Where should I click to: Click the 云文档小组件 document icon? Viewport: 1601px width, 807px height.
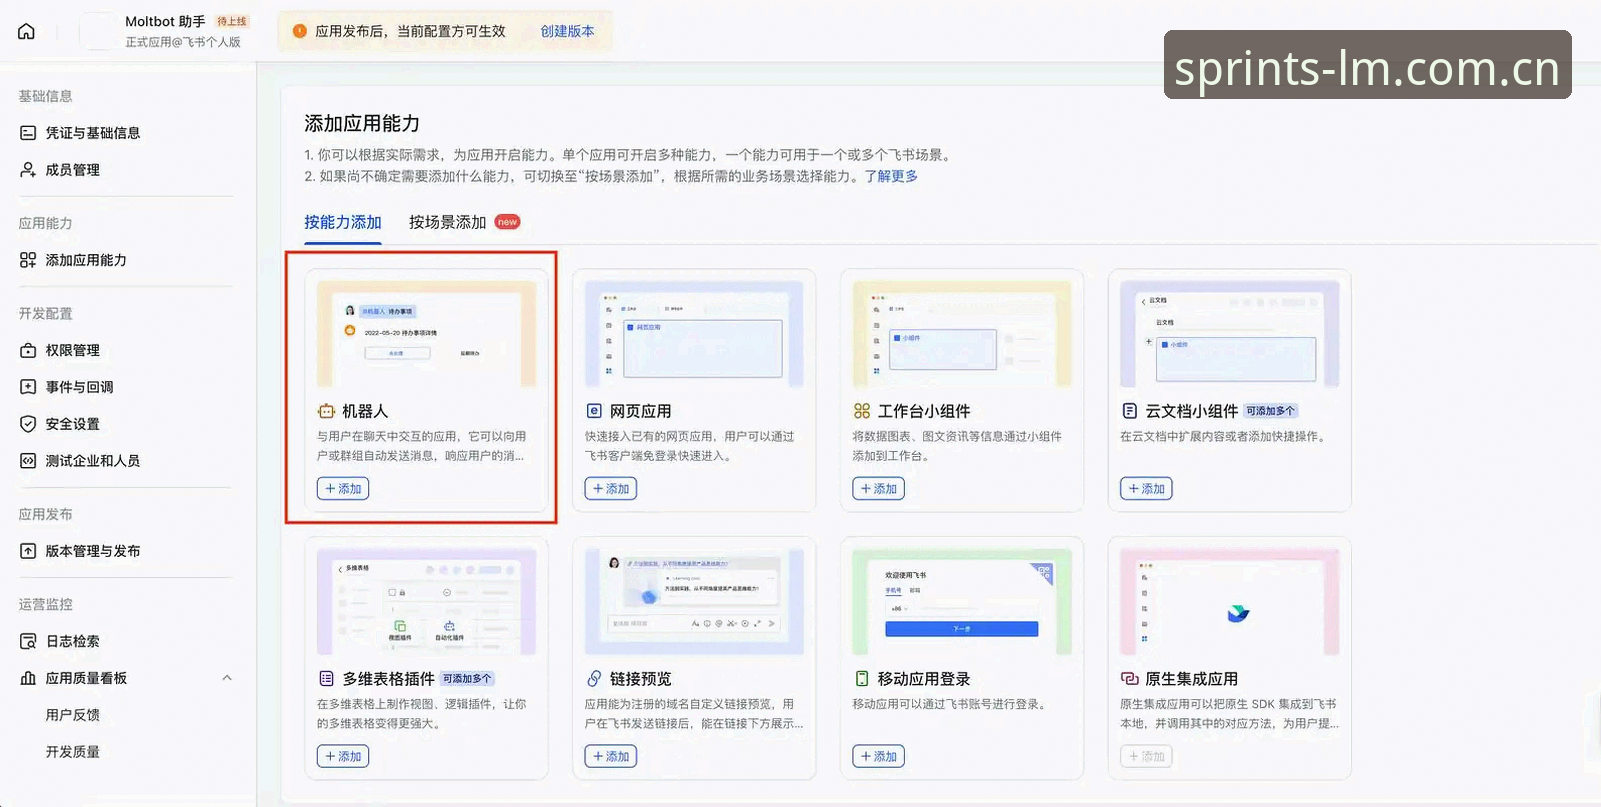tap(1129, 411)
